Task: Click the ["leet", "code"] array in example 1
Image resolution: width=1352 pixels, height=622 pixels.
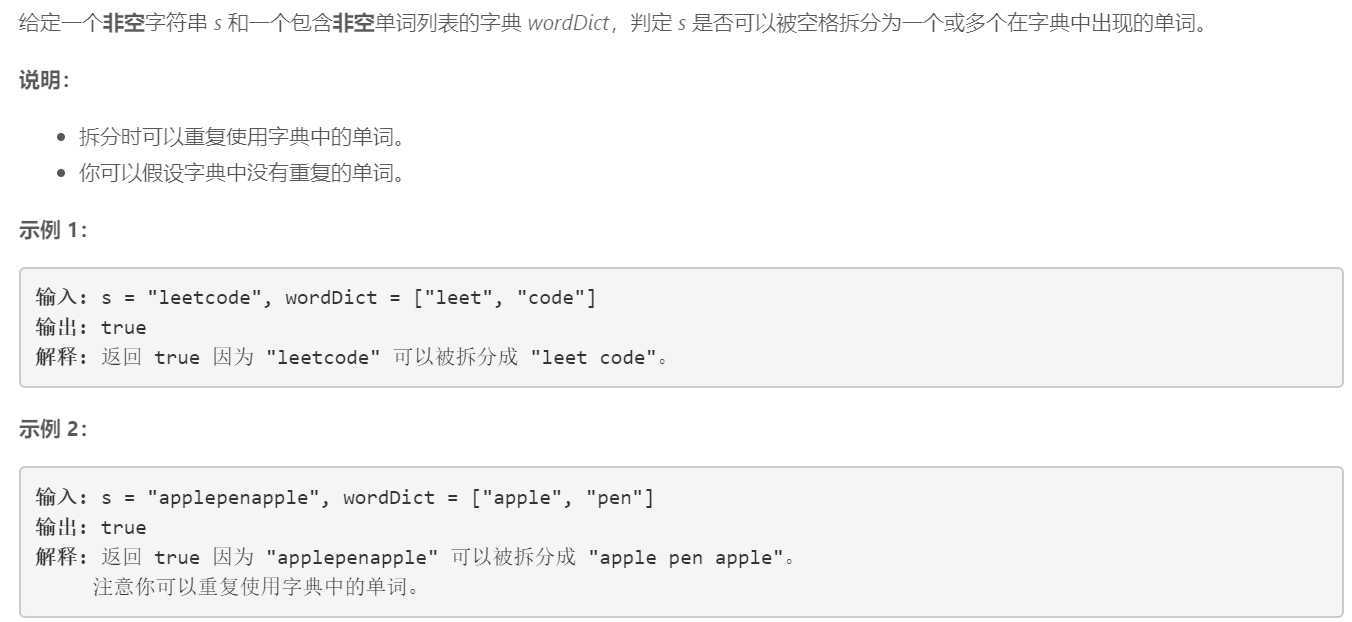Action: click(505, 298)
